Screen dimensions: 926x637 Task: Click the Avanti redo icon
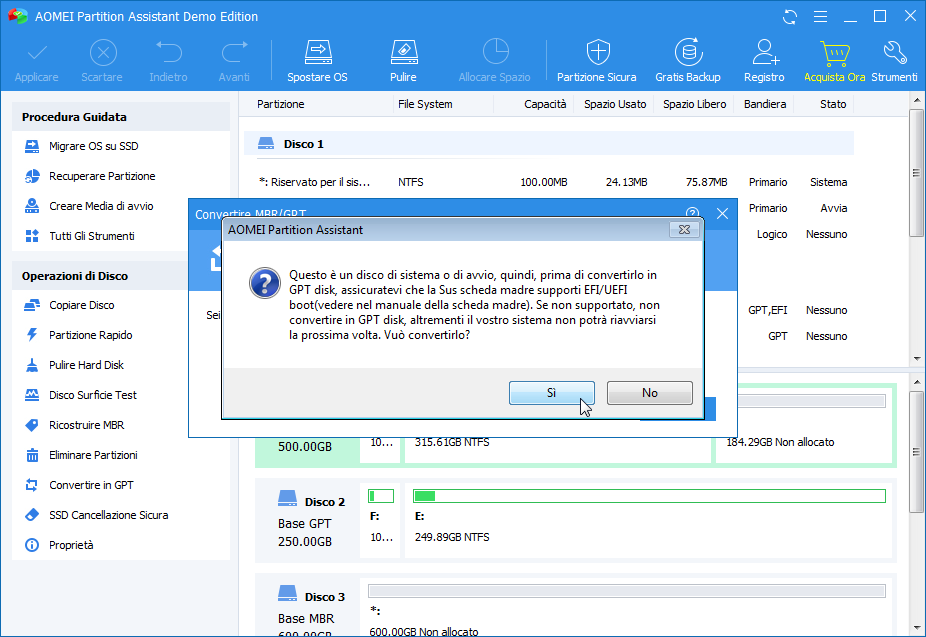click(234, 61)
